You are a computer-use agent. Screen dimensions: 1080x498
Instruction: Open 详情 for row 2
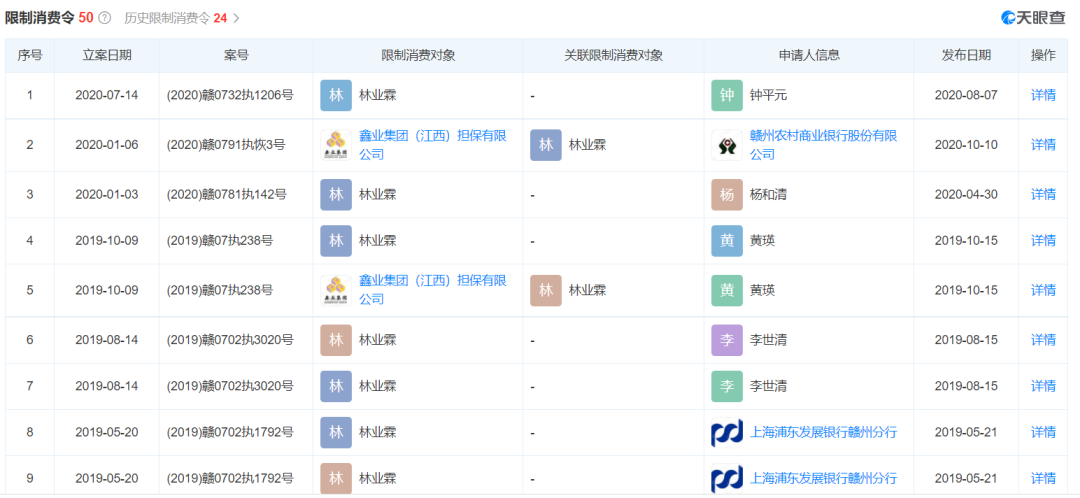1043,145
